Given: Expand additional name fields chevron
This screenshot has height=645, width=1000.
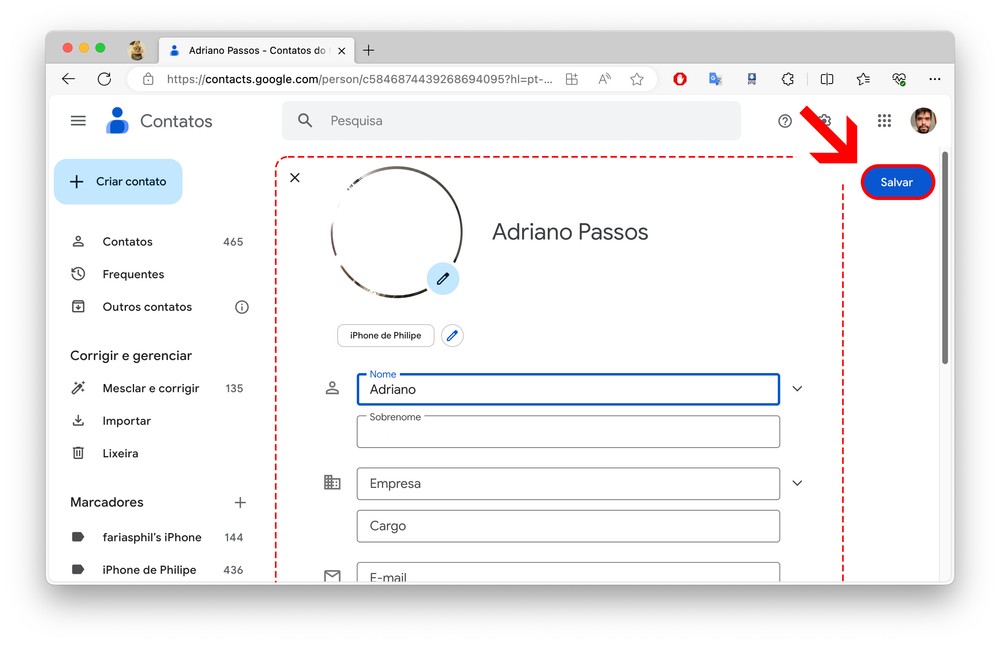Looking at the screenshot, I should pos(797,389).
